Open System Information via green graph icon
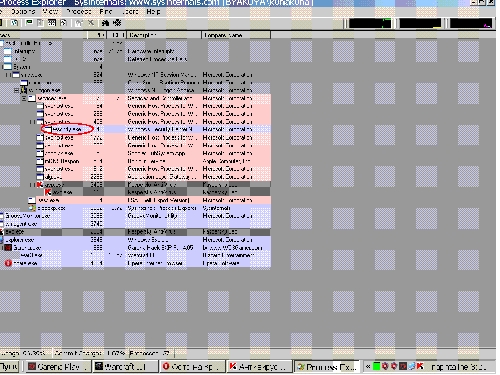 pyautogui.click(x=29, y=23)
